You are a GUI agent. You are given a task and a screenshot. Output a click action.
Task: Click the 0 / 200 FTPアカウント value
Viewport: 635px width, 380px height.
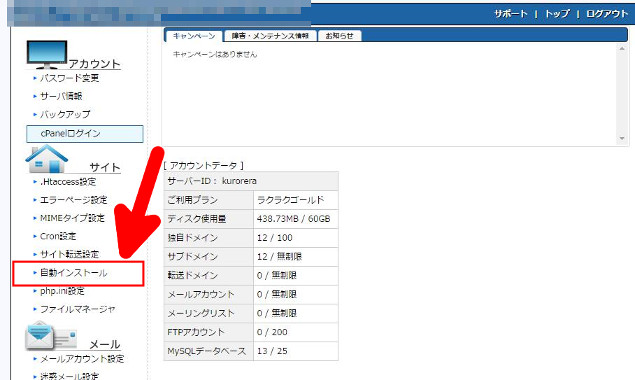tap(272, 332)
